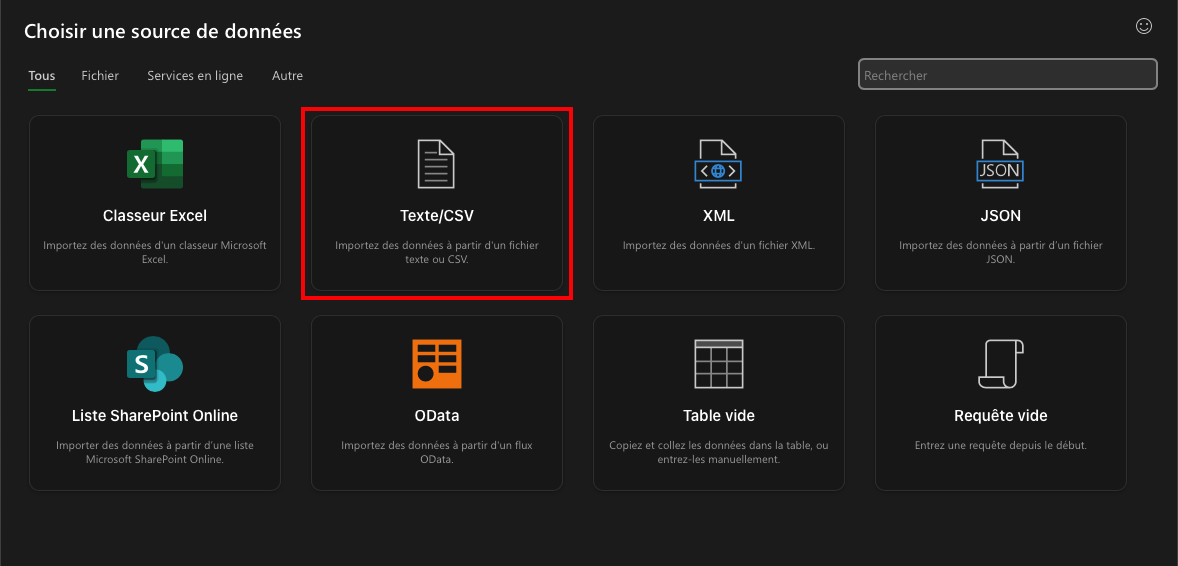The width and height of the screenshot is (1178, 566).
Task: Click the Liste SharePoint Online label
Action: [x=155, y=416]
